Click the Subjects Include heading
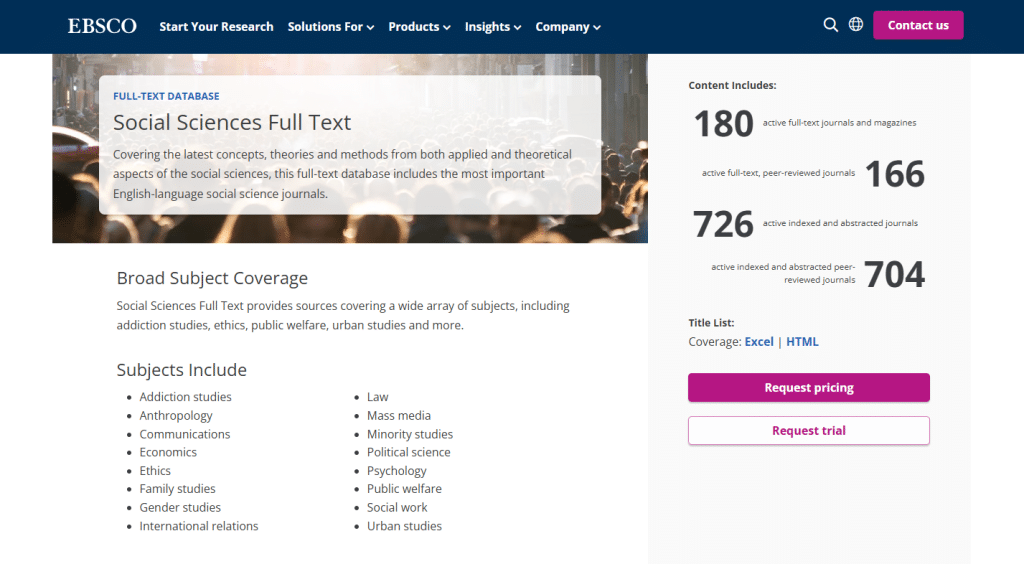 click(181, 370)
